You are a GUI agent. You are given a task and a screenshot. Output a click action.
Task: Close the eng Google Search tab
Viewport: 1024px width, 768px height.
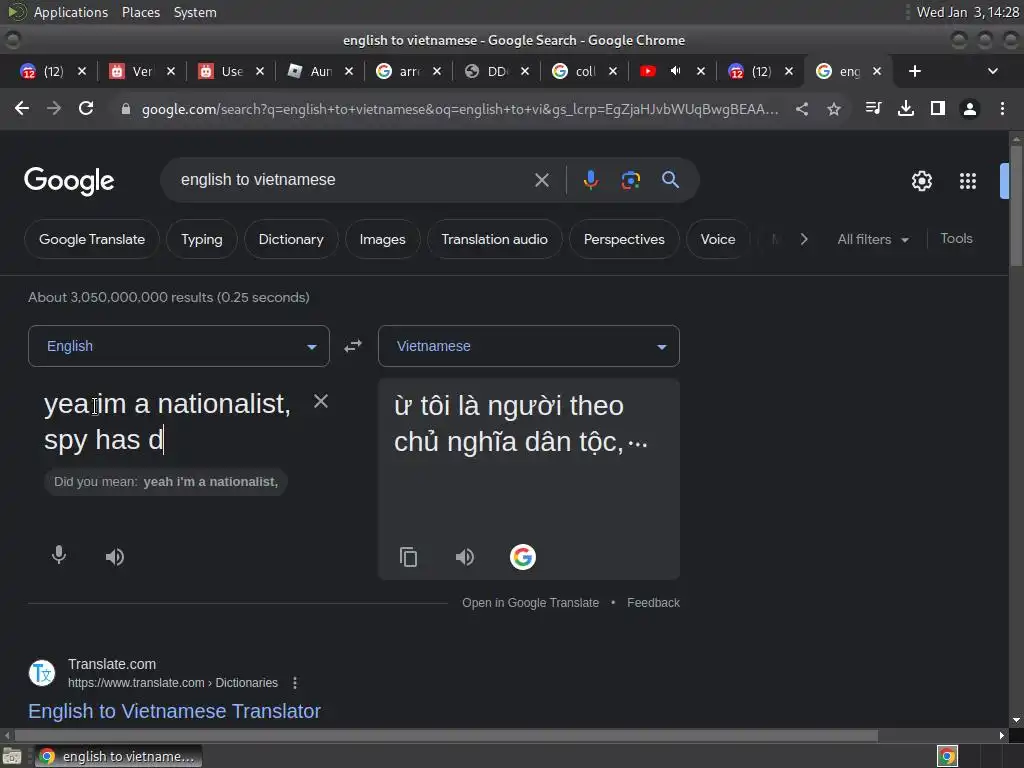[877, 71]
